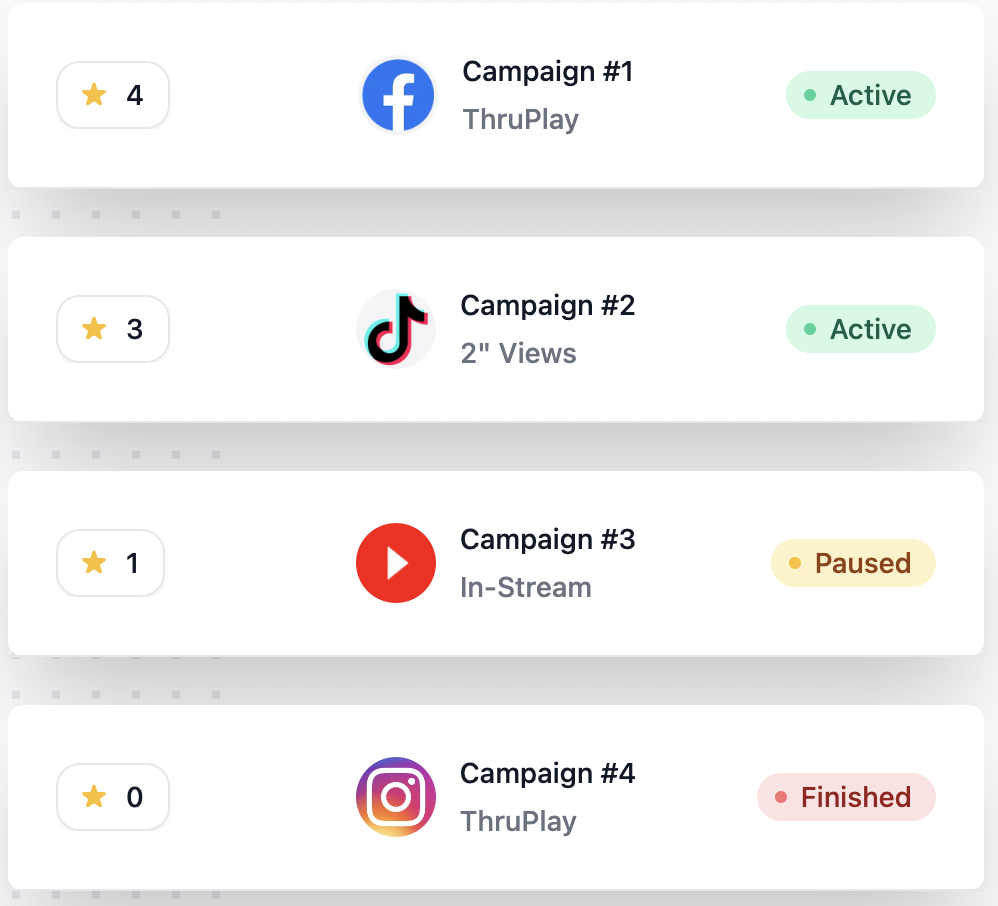Select the Finished status badge

(846, 797)
